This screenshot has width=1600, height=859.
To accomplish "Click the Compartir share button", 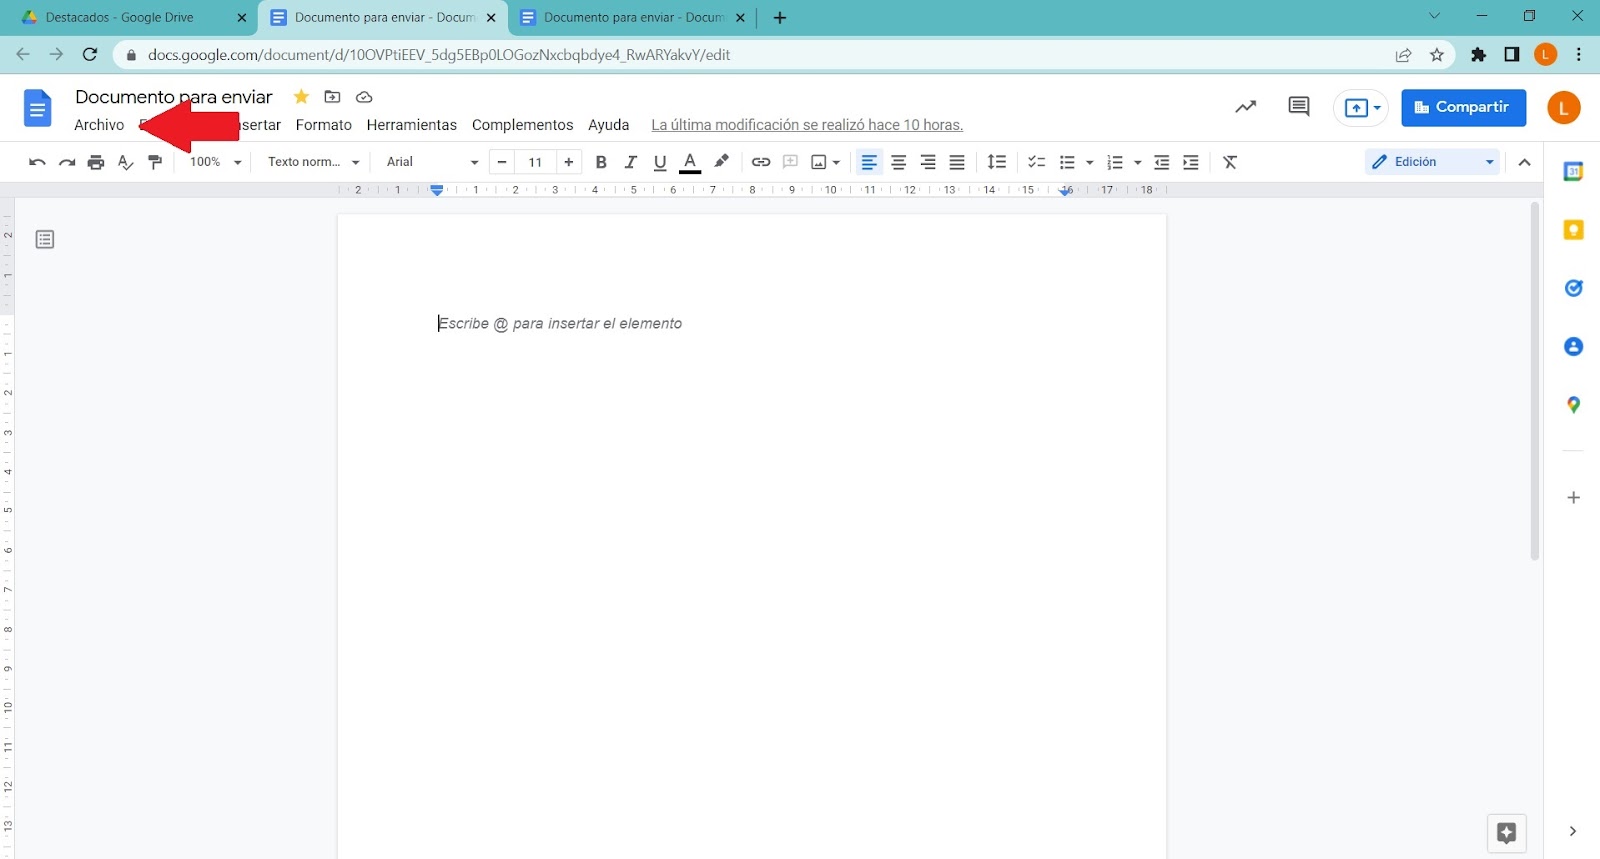I will (1464, 108).
